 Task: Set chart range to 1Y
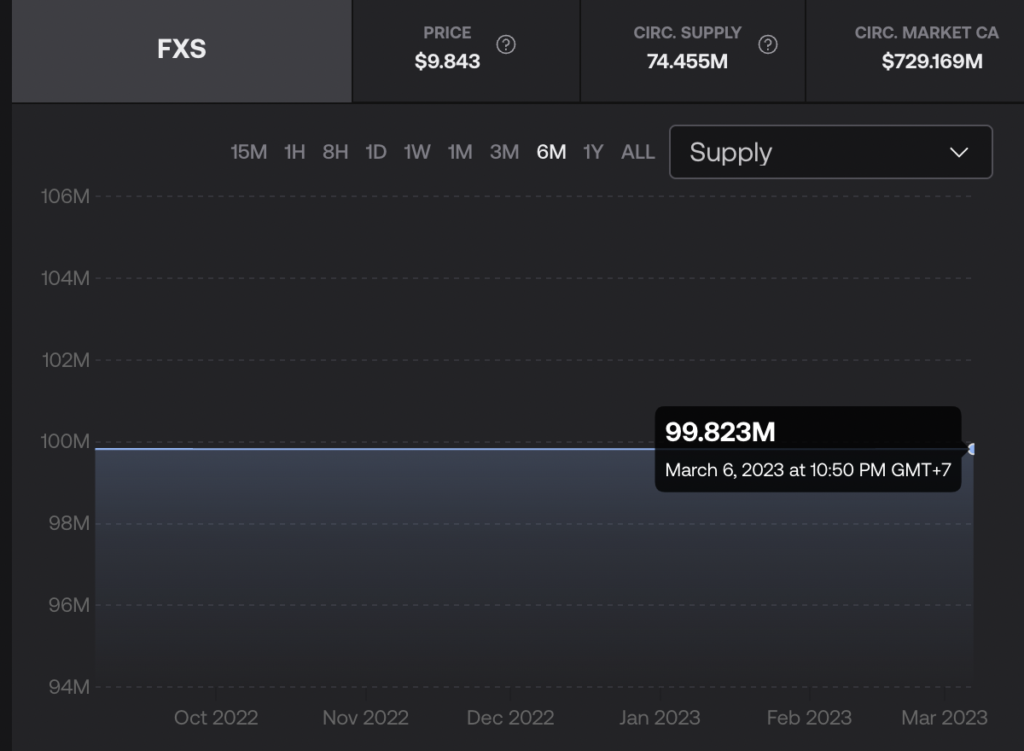[593, 152]
